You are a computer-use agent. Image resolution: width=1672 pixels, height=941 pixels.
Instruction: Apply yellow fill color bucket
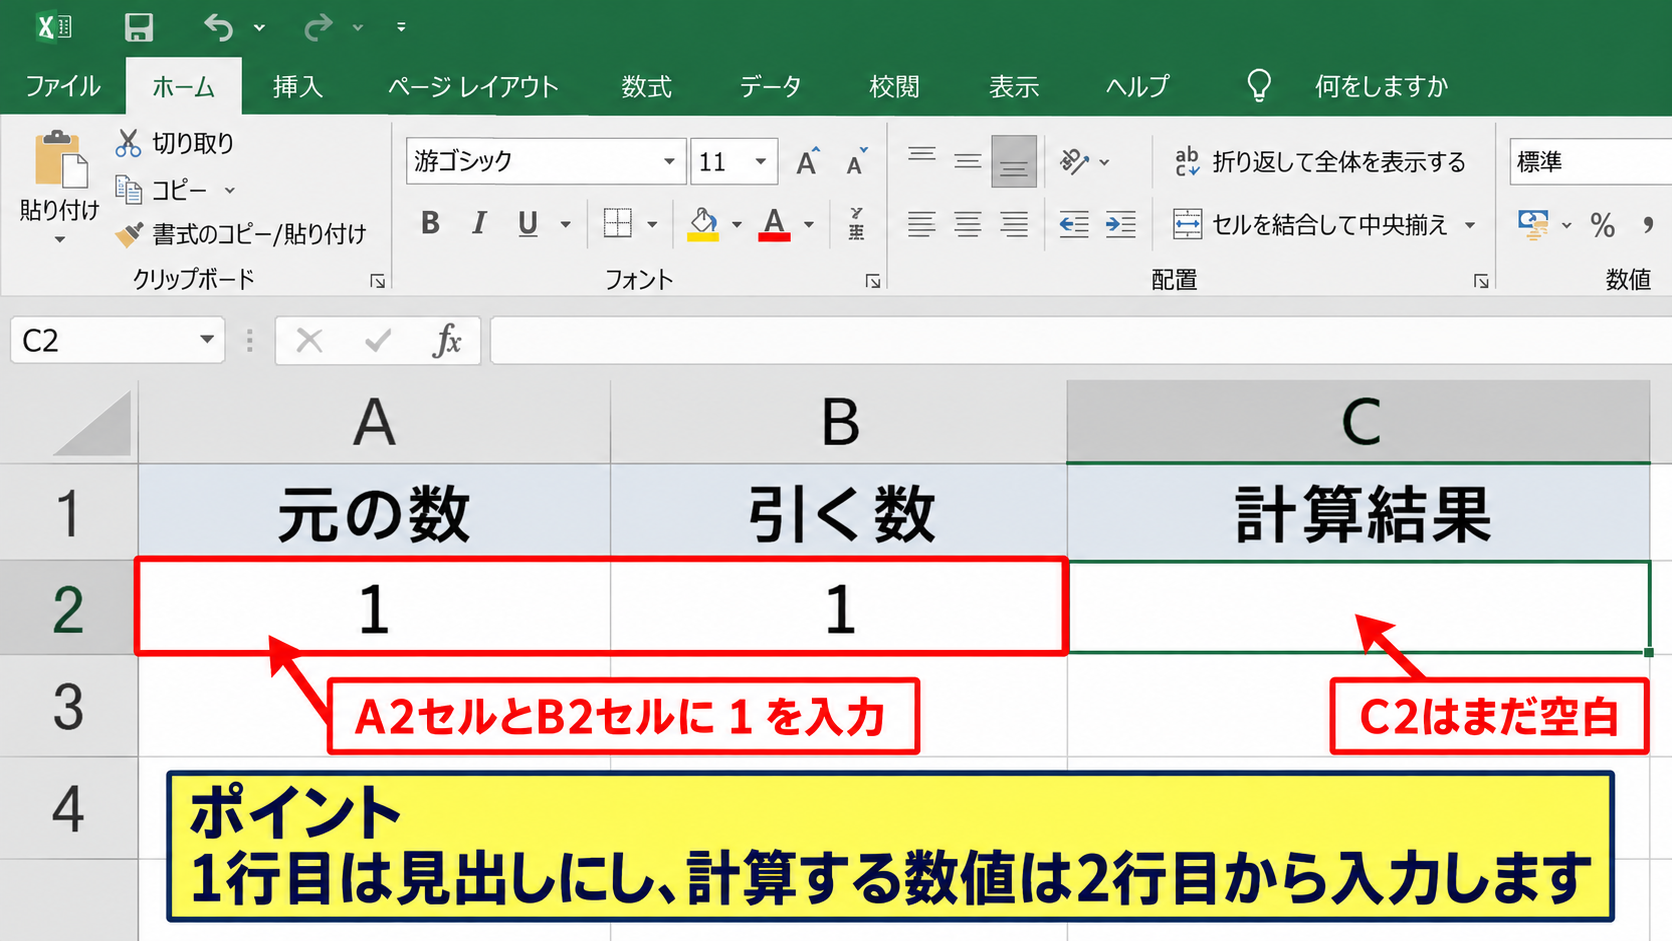tap(704, 224)
